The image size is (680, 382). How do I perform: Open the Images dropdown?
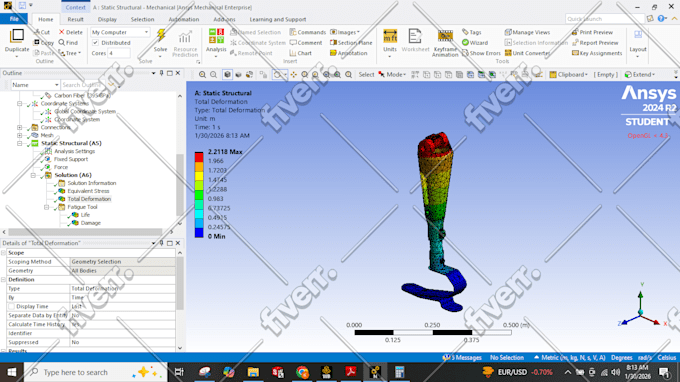coord(345,32)
